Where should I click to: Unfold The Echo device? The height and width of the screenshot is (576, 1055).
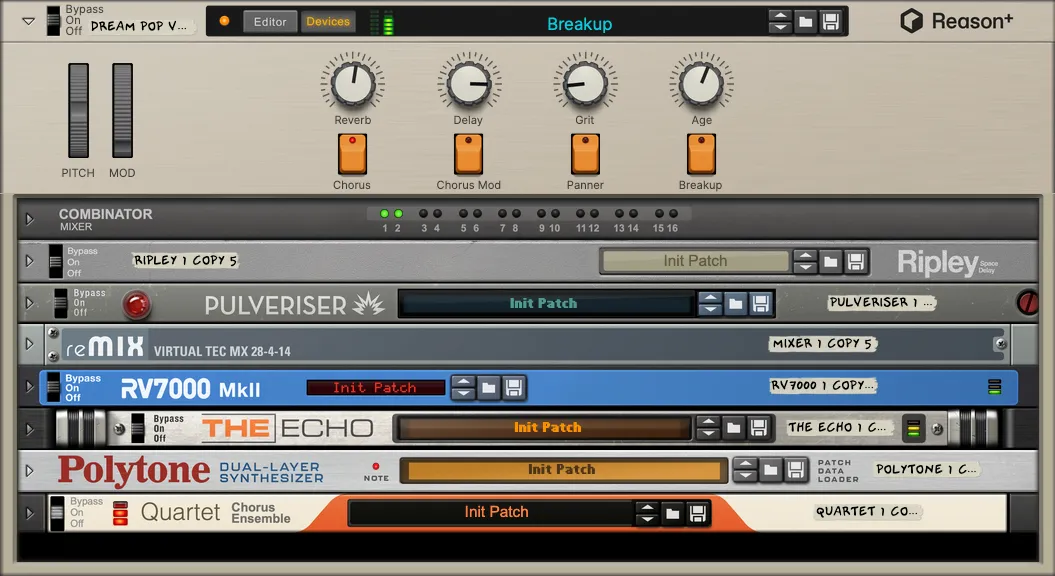click(29, 429)
